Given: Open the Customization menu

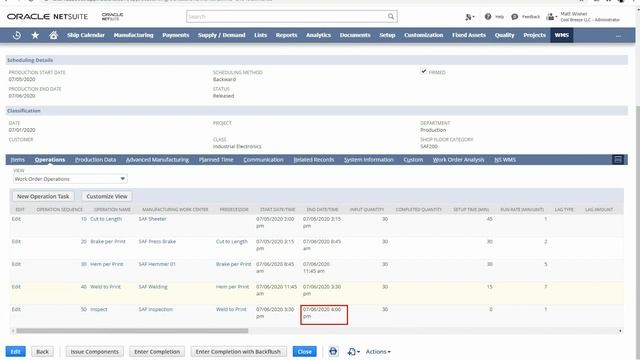Looking at the screenshot, I should click(x=424, y=35).
